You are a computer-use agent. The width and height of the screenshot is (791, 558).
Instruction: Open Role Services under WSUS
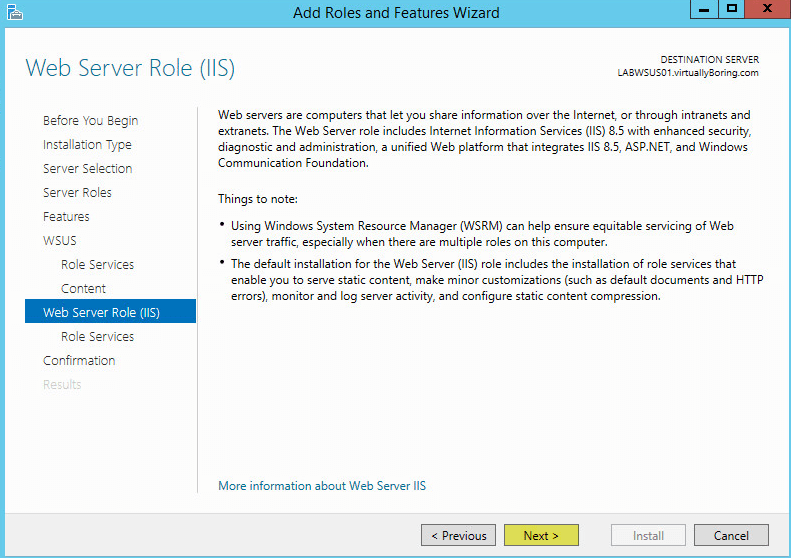(x=97, y=264)
